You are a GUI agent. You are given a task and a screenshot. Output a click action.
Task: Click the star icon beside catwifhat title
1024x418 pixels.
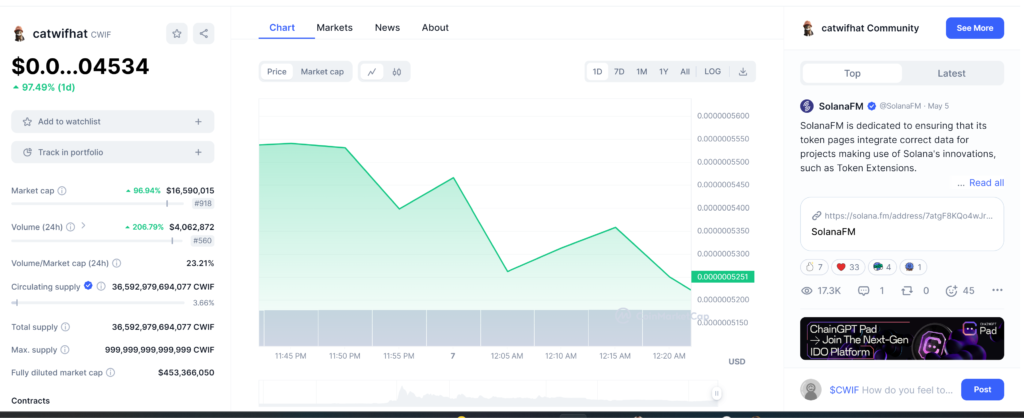pyautogui.click(x=177, y=33)
